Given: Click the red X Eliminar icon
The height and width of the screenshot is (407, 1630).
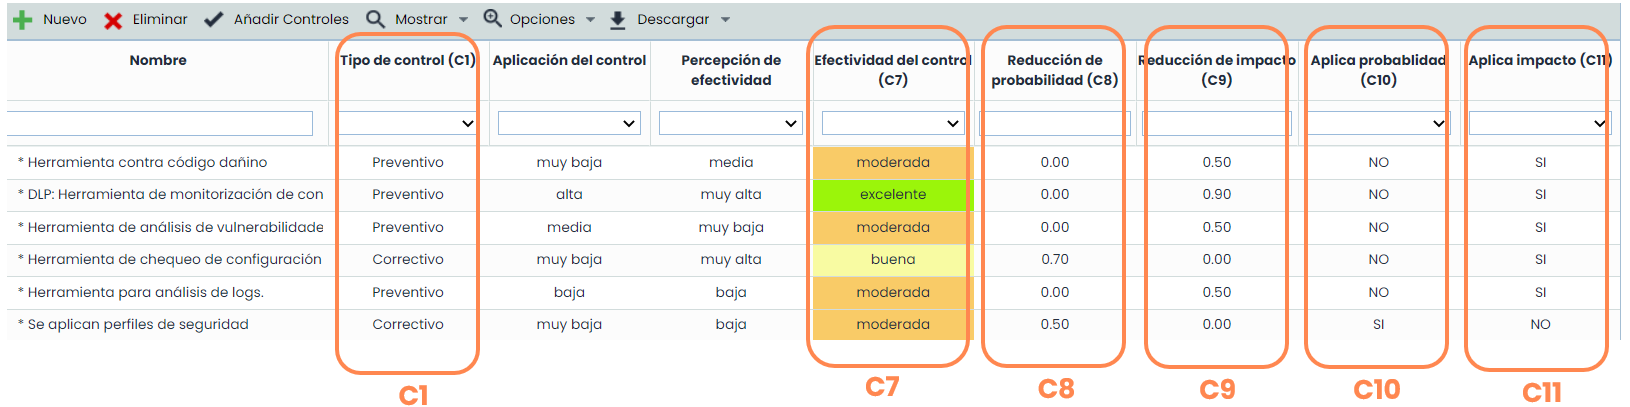Looking at the screenshot, I should pos(113,20).
